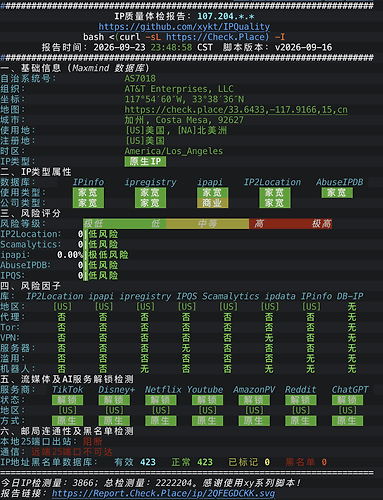Click the 已标记 0 count
383x500 pixels.
pos(249,462)
